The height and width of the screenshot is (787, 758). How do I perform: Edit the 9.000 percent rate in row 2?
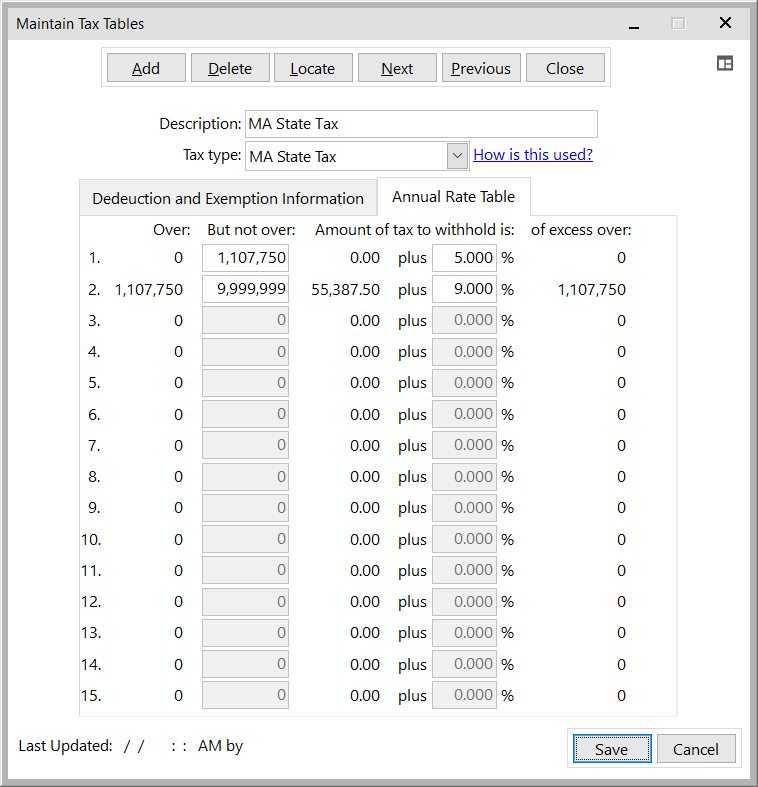464,290
